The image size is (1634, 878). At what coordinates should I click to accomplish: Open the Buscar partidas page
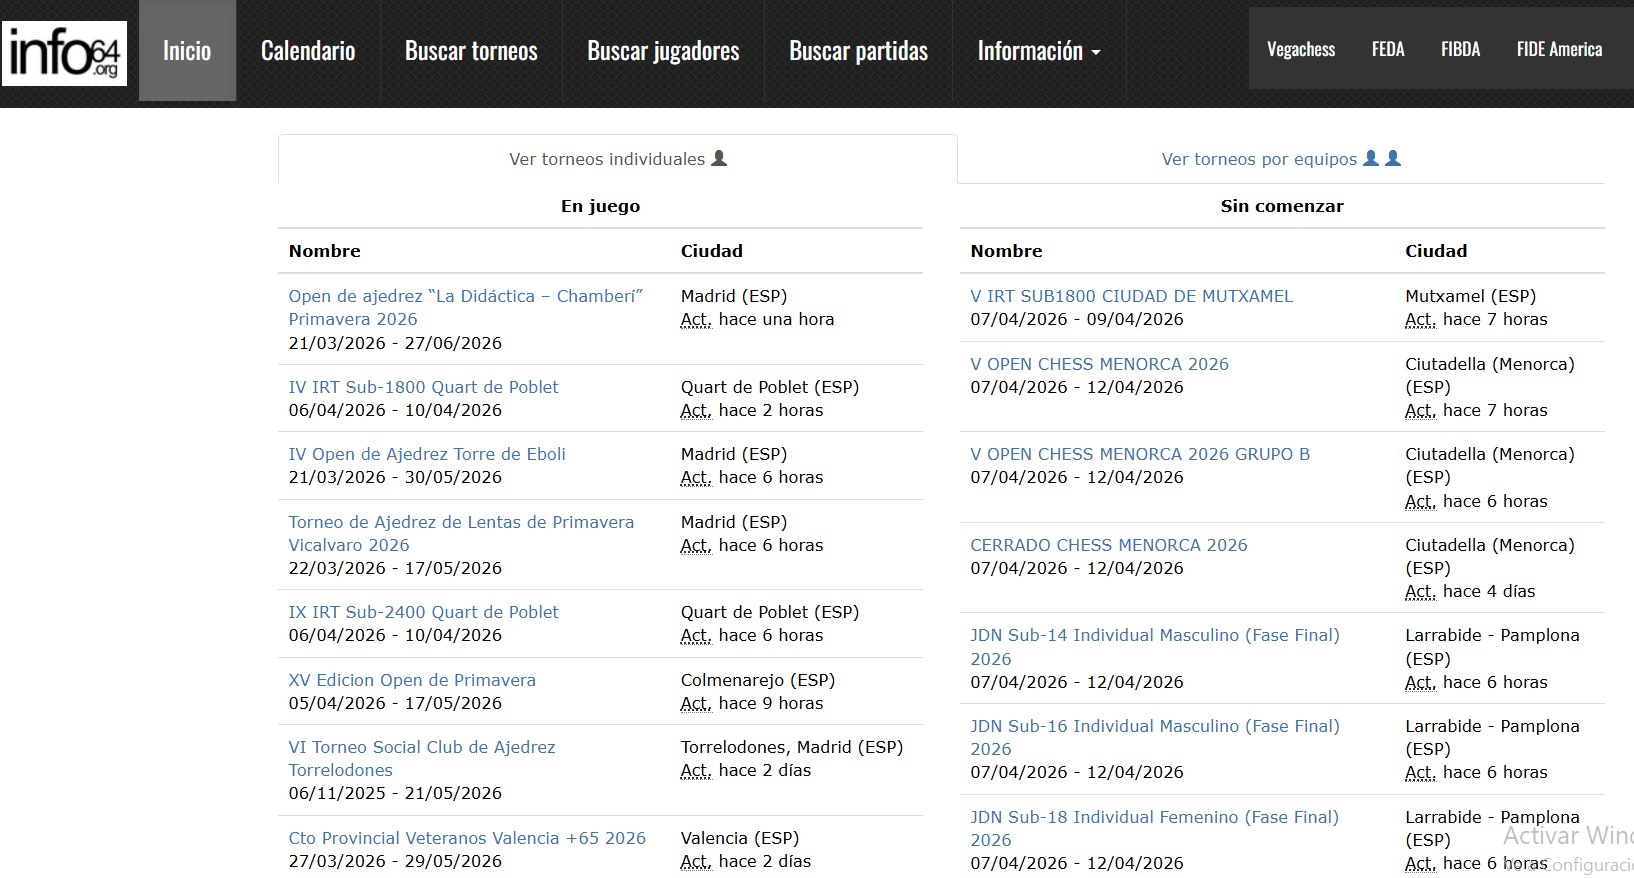click(858, 51)
